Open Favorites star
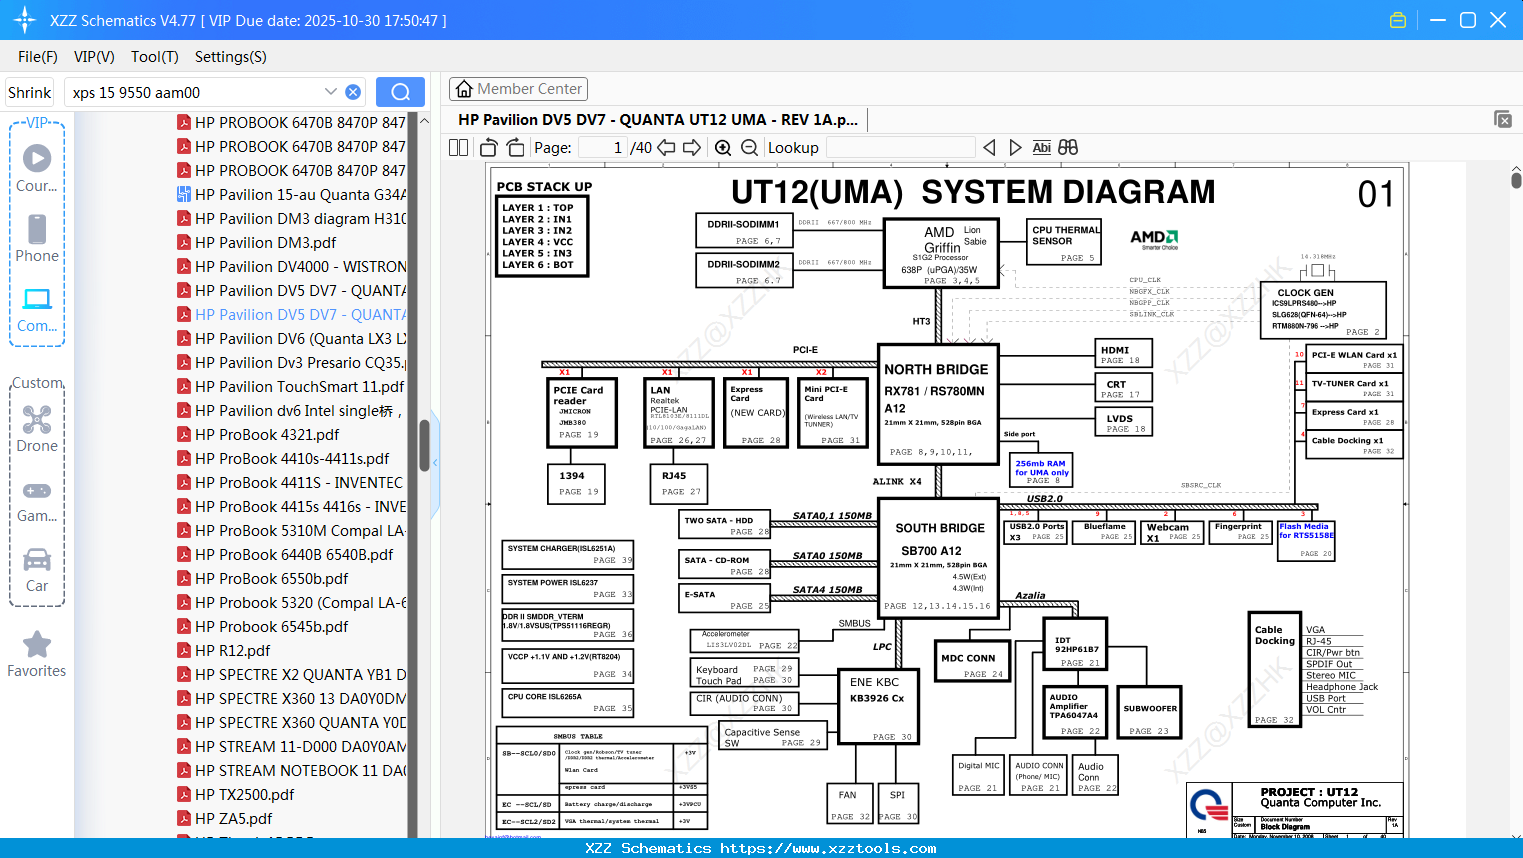 click(x=37, y=654)
